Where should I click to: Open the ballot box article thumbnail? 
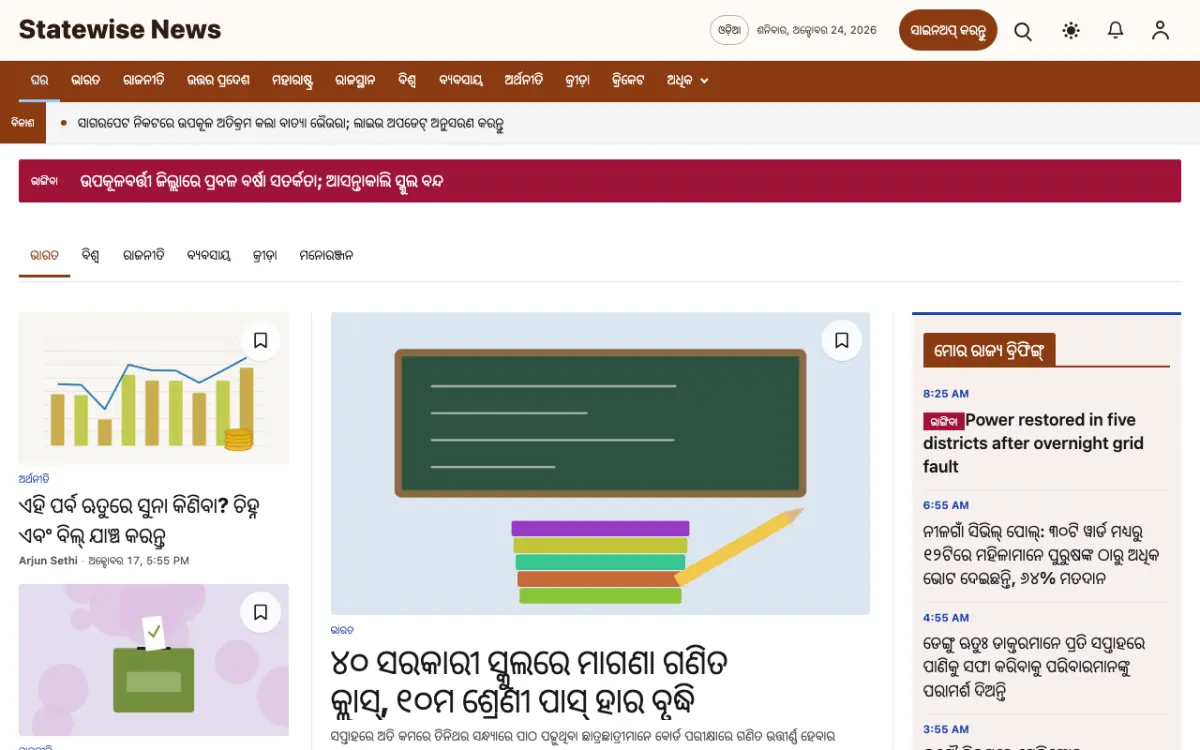click(x=154, y=661)
